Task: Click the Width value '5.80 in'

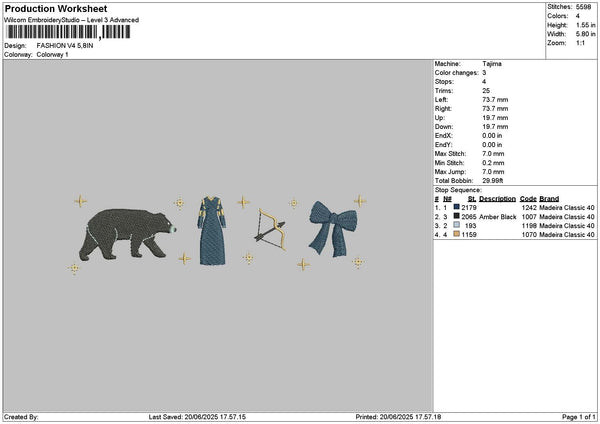Action: click(x=585, y=34)
